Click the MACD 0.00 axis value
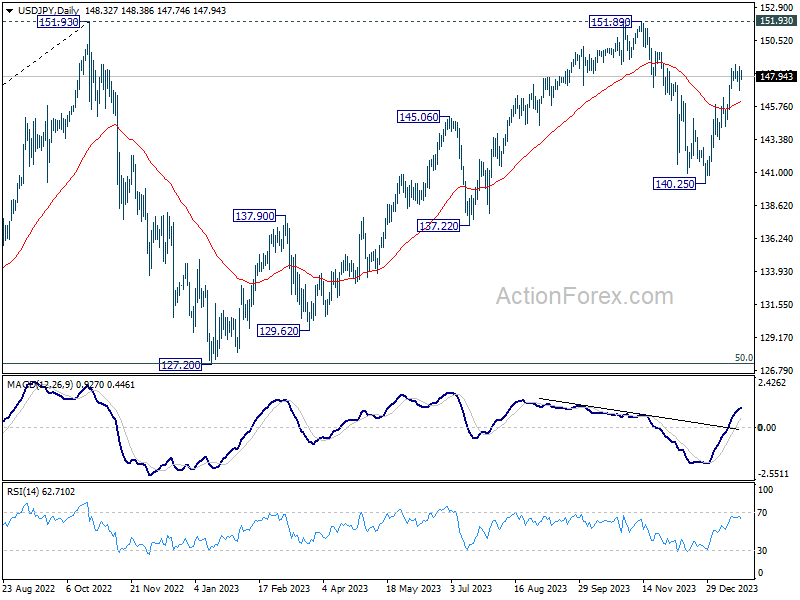Viewport: 800px width, 600px height. tap(767, 428)
